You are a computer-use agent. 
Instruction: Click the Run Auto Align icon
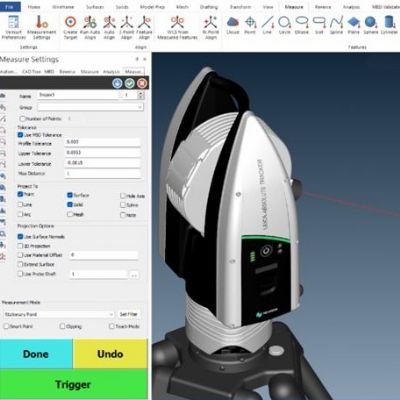click(90, 27)
